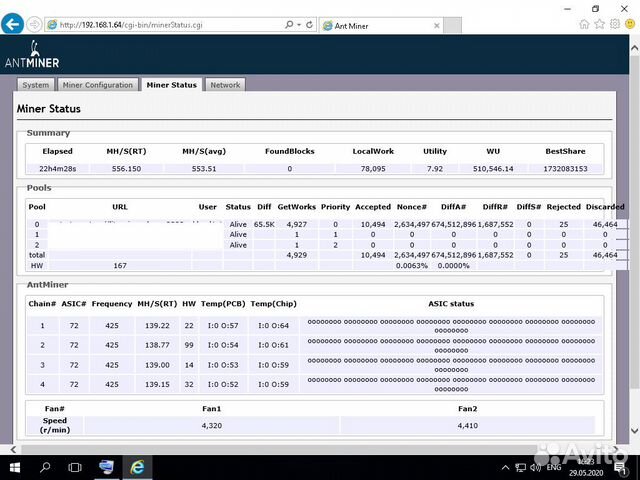This screenshot has height=480, width=640.
Task: Click Utility value 7.92
Action: pos(435,169)
